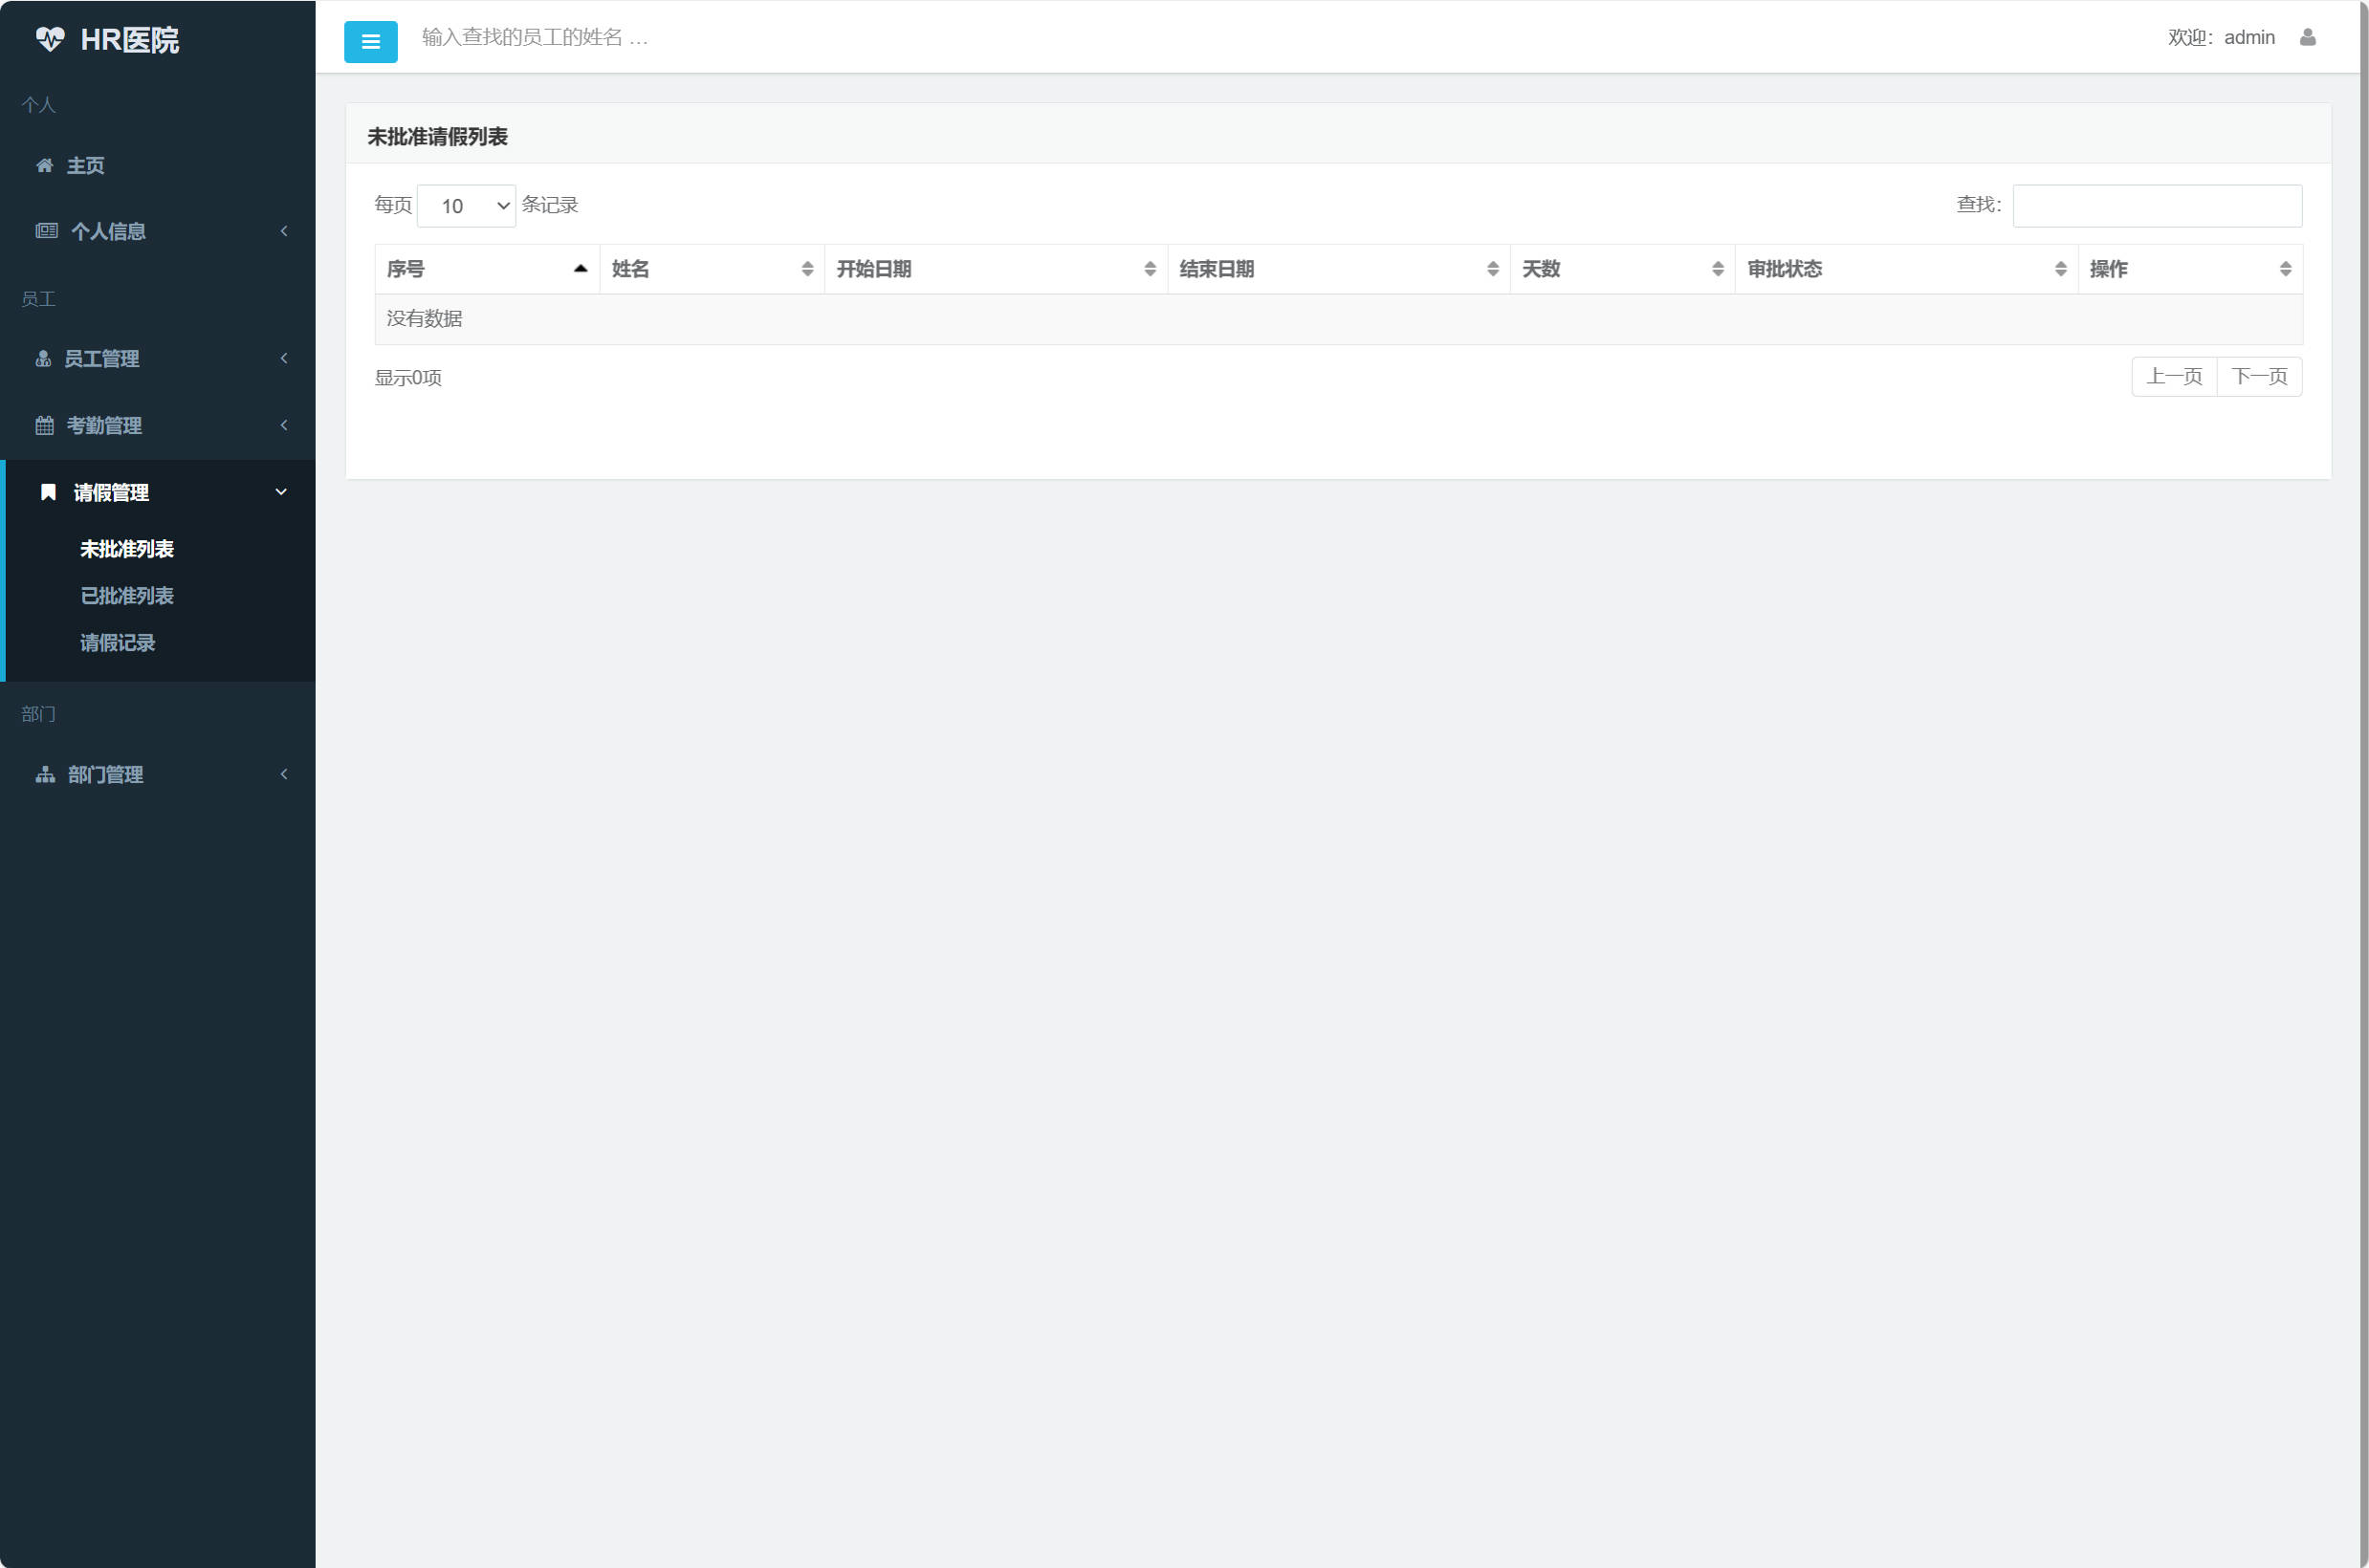The width and height of the screenshot is (2369, 1568).
Task: Click the 上一页 pagination button
Action: pyautogui.click(x=2173, y=377)
